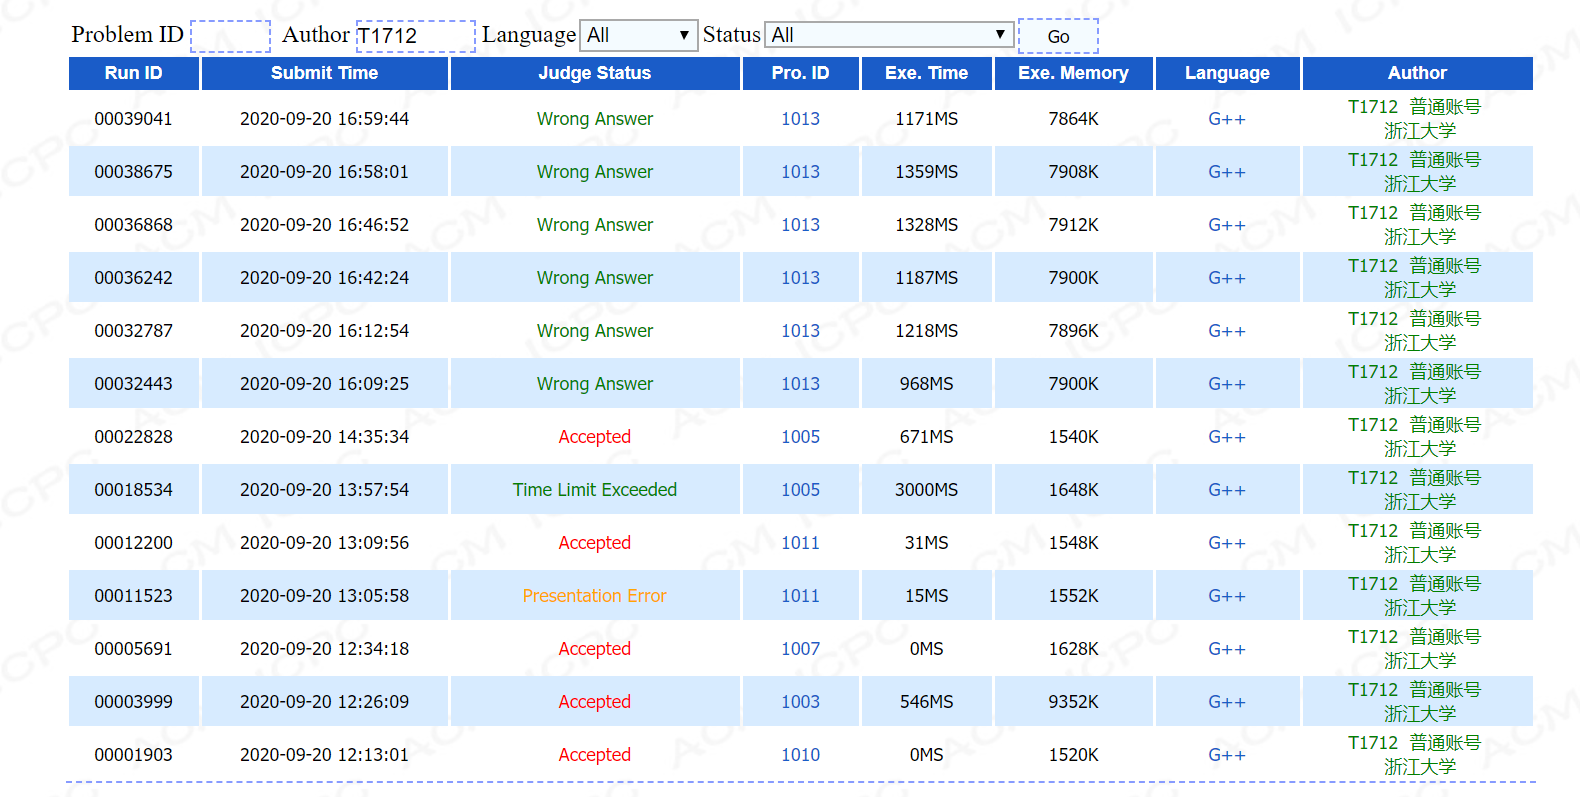Open problem 1007 link

point(800,649)
